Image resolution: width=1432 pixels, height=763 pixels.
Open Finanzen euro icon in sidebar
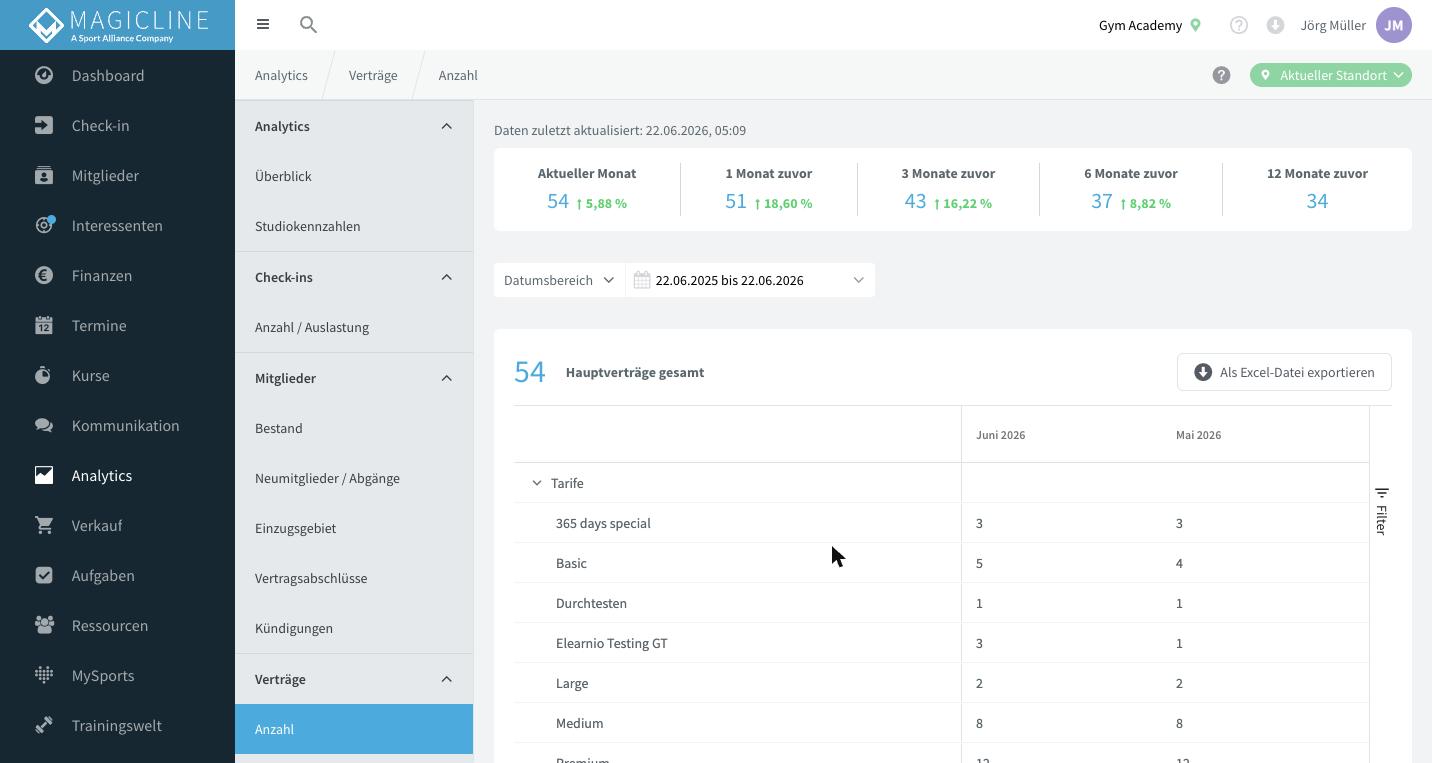(x=44, y=275)
